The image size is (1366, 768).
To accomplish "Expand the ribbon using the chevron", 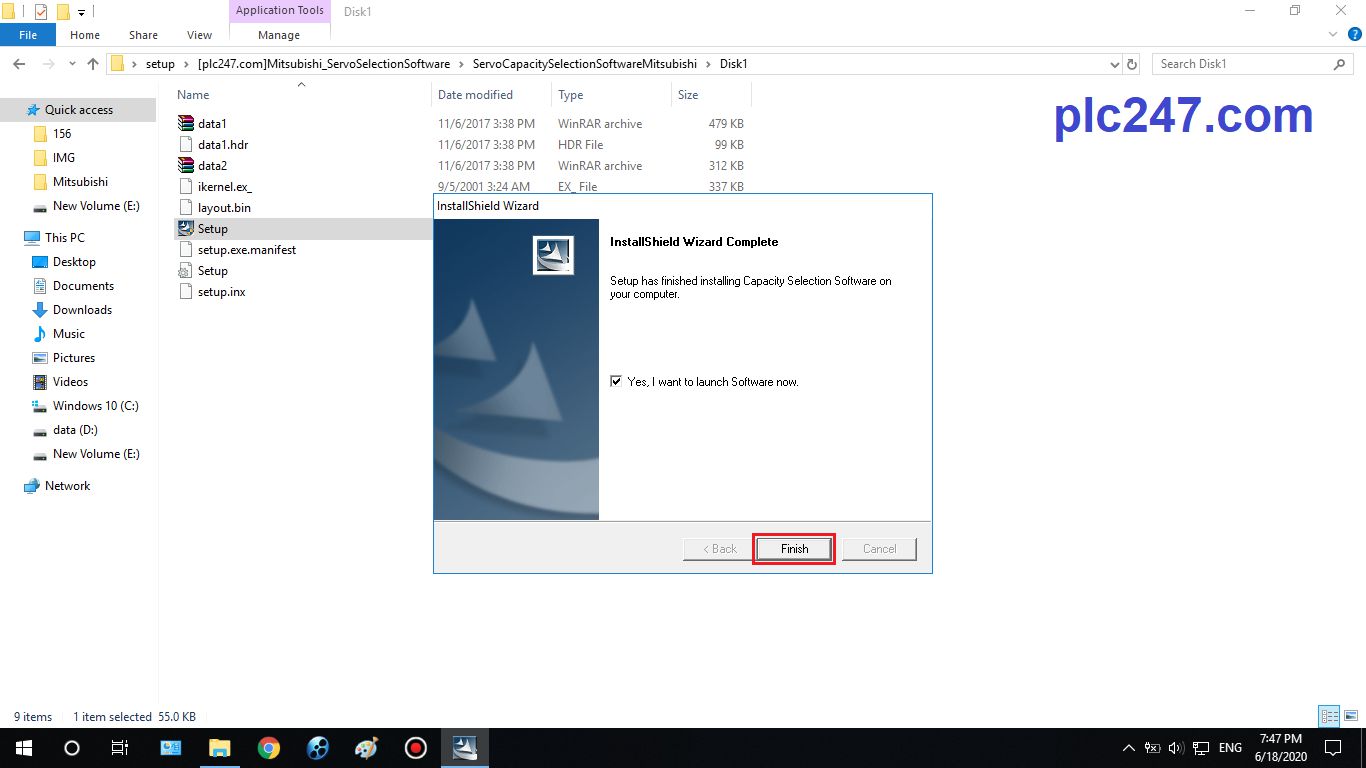I will pyautogui.click(x=1331, y=35).
